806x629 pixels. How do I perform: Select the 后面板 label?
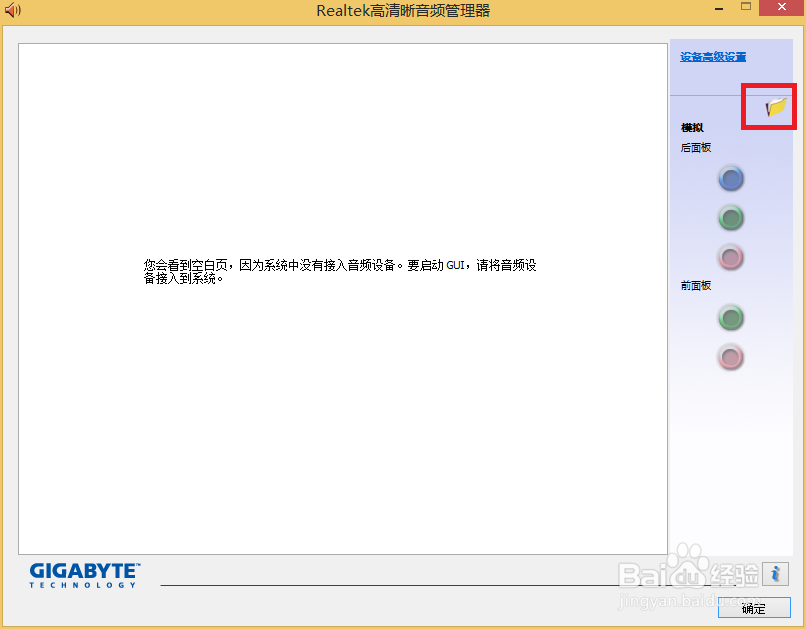(x=696, y=147)
